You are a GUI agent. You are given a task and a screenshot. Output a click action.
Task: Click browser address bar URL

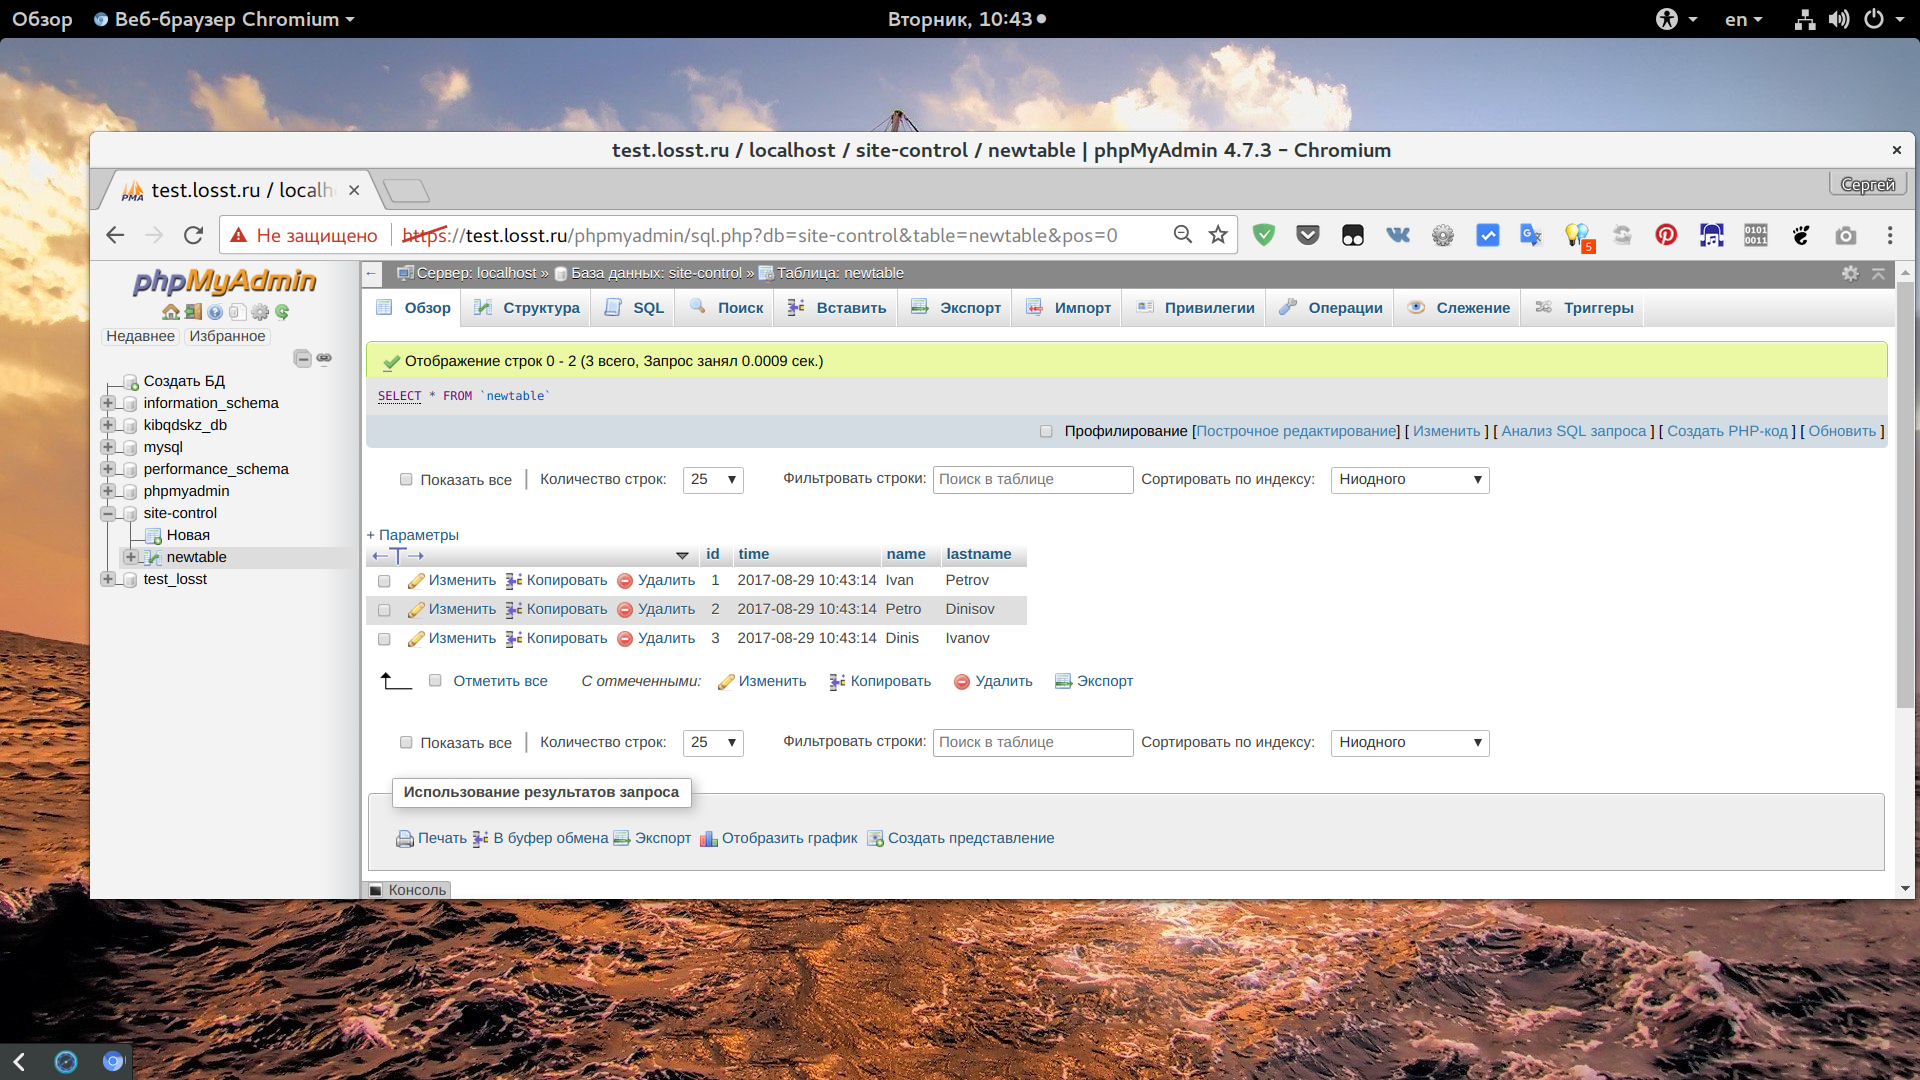(760, 235)
